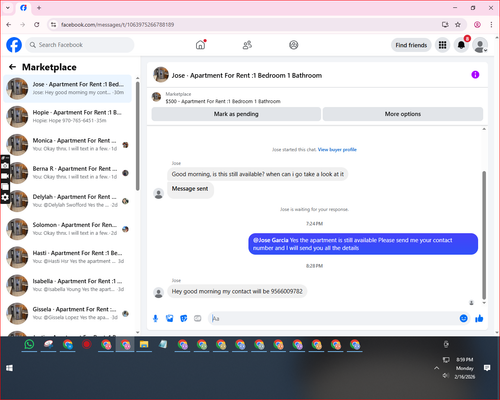The image size is (500, 400).
Task: Open the Home feed icon
Action: [200, 45]
